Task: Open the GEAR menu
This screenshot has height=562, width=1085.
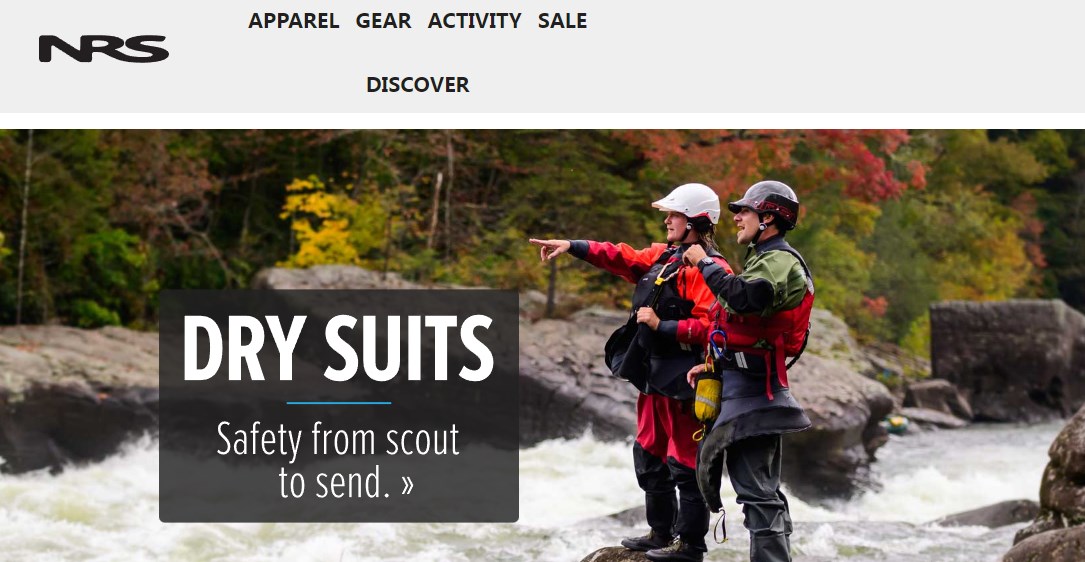Action: tap(383, 21)
